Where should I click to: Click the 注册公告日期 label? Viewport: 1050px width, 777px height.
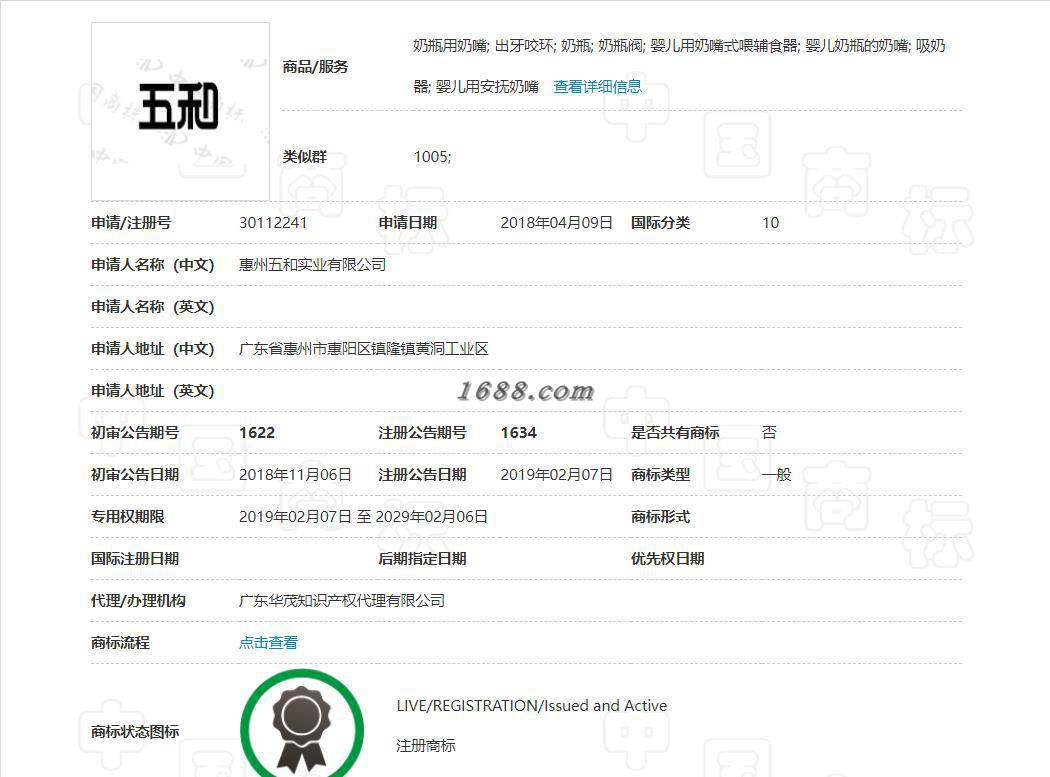(x=423, y=475)
